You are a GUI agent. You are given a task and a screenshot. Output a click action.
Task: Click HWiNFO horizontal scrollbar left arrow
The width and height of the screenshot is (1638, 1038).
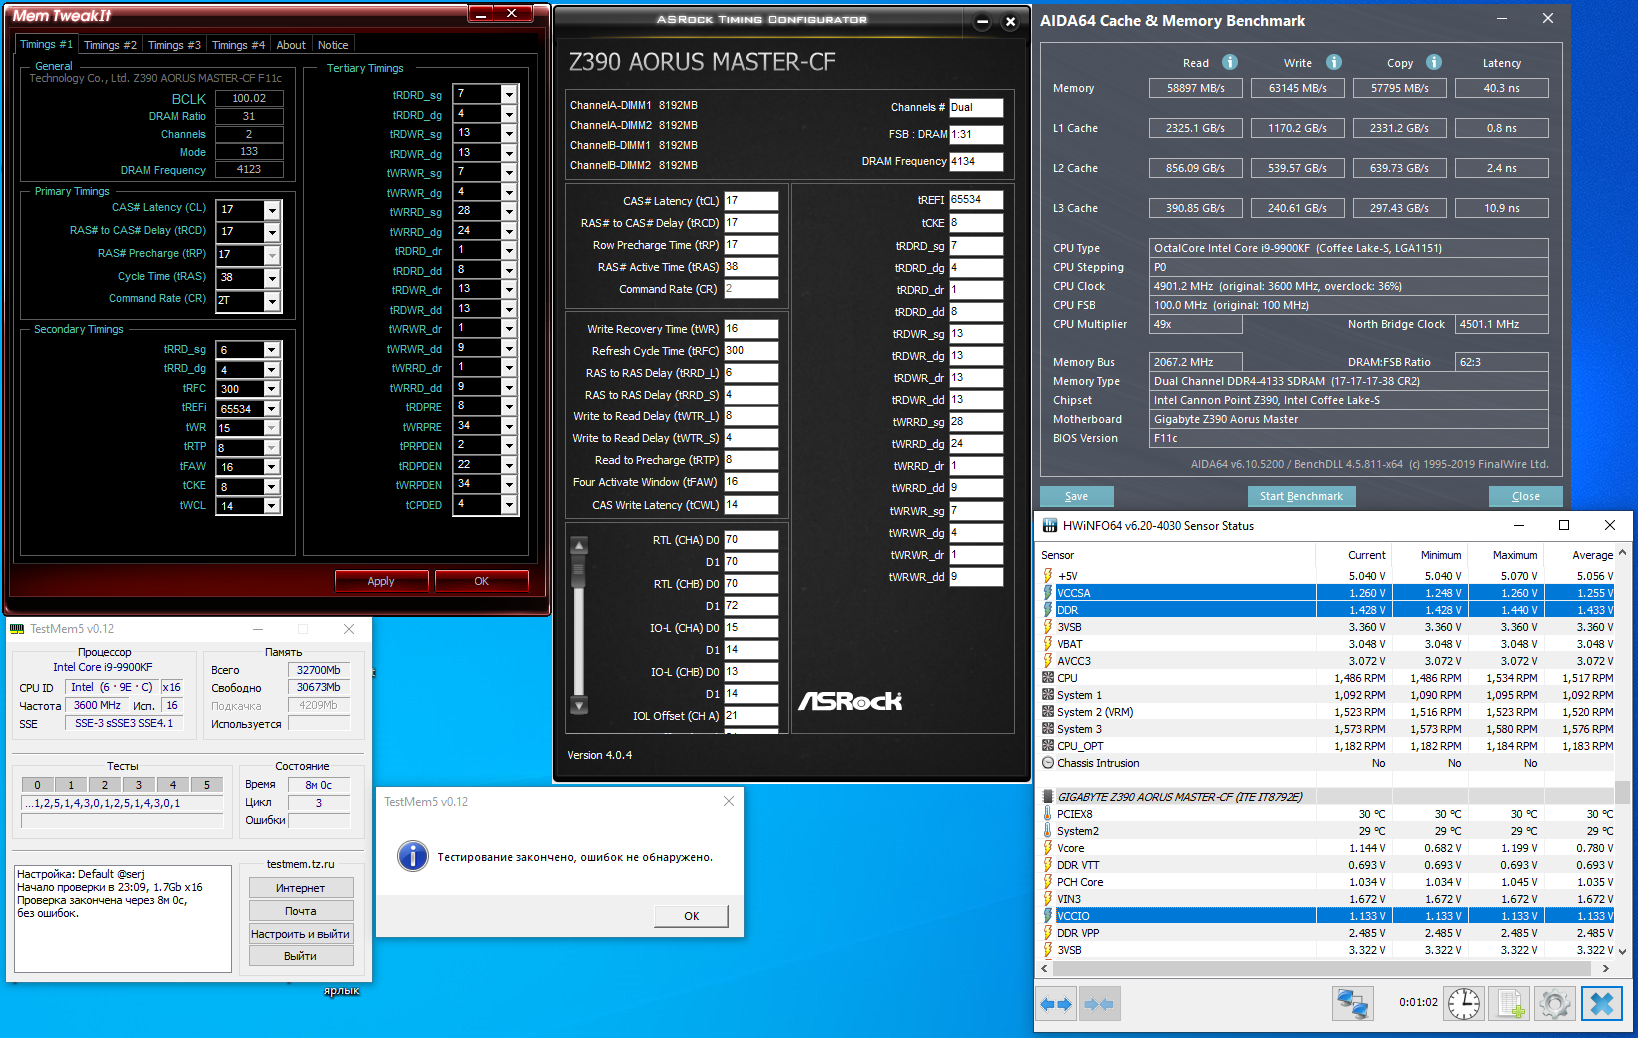click(1045, 968)
